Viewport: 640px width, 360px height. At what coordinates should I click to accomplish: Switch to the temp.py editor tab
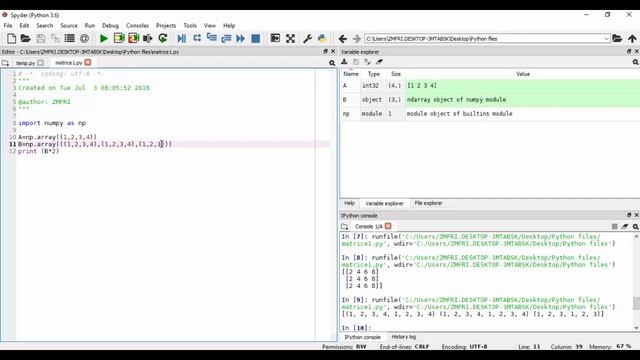click(25, 63)
